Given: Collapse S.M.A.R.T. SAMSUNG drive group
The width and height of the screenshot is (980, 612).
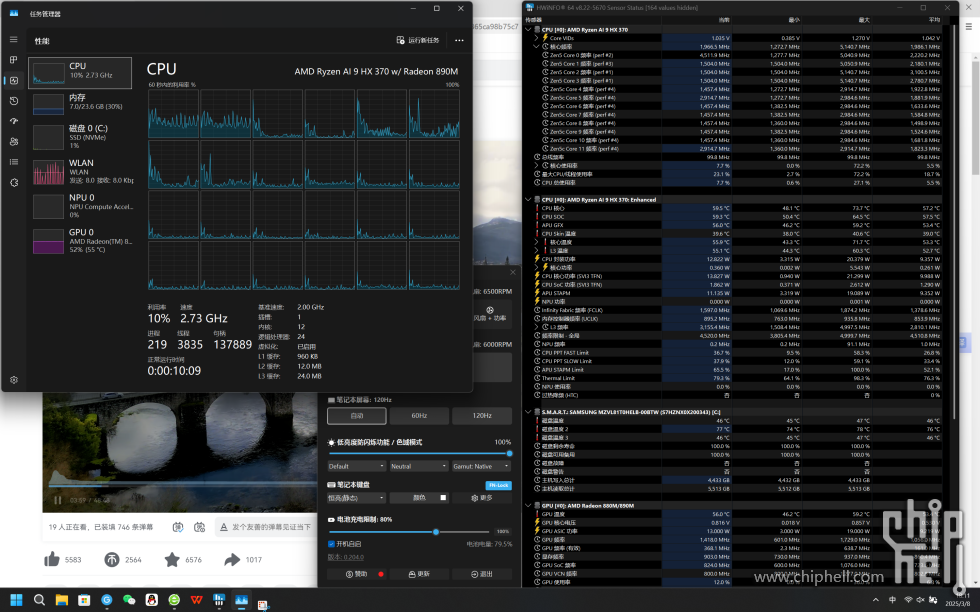Looking at the screenshot, I should (529, 412).
